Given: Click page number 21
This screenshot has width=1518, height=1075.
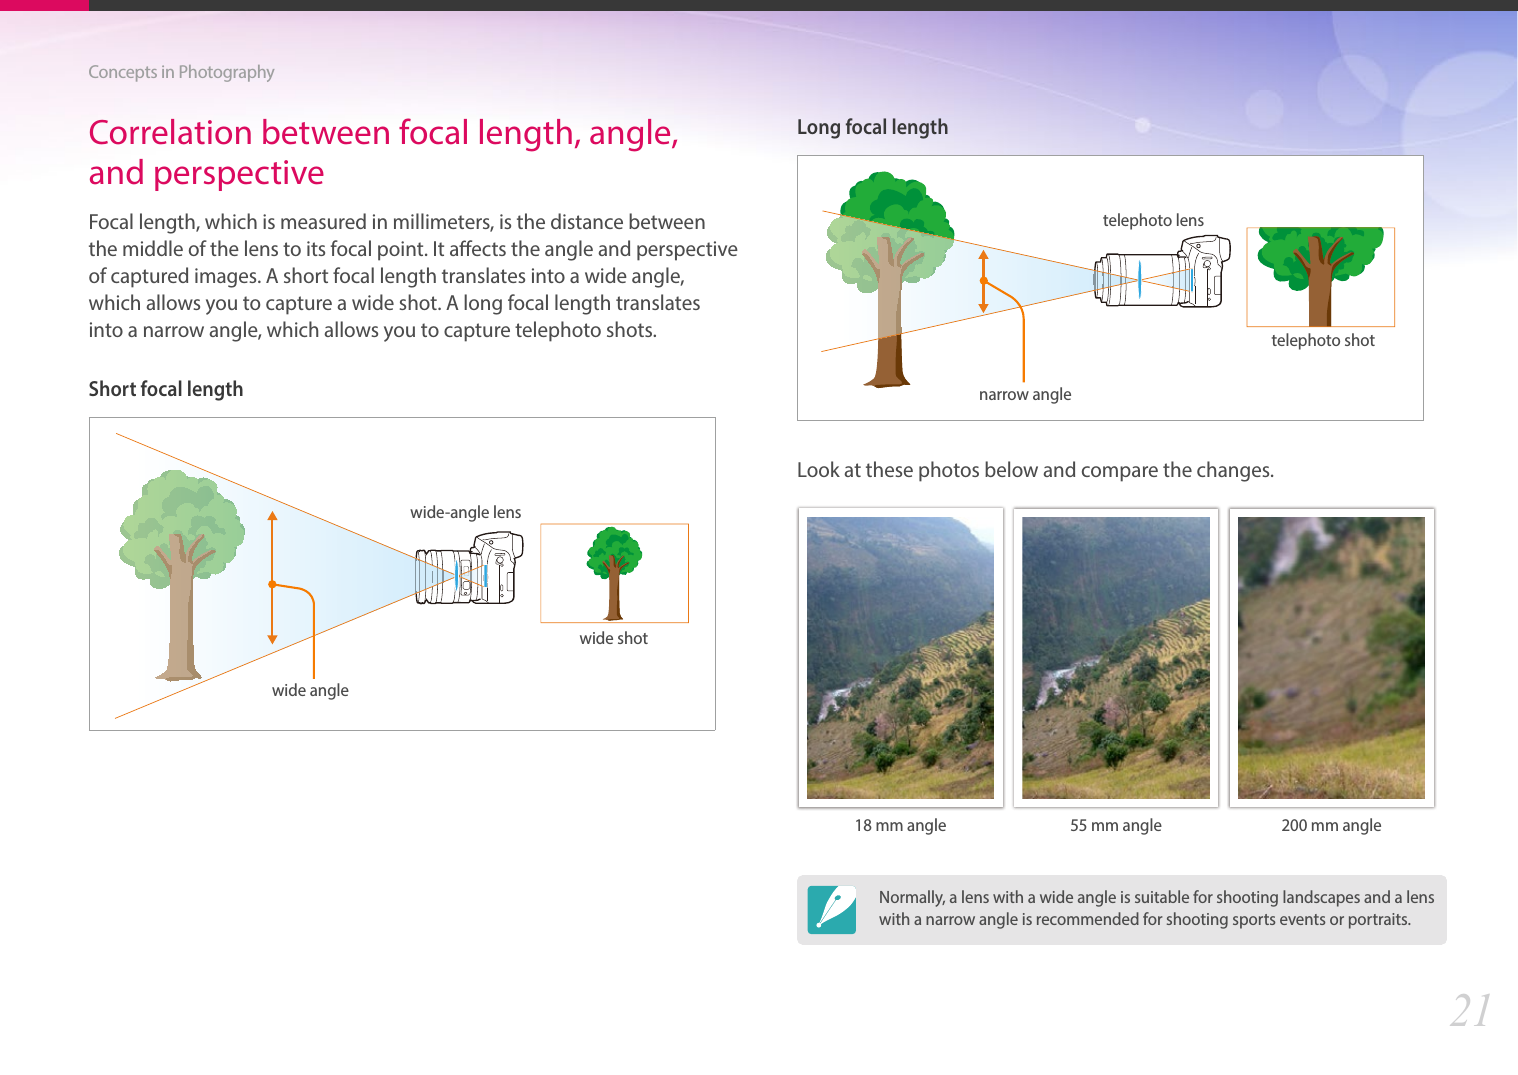Looking at the screenshot, I should [1471, 1011].
